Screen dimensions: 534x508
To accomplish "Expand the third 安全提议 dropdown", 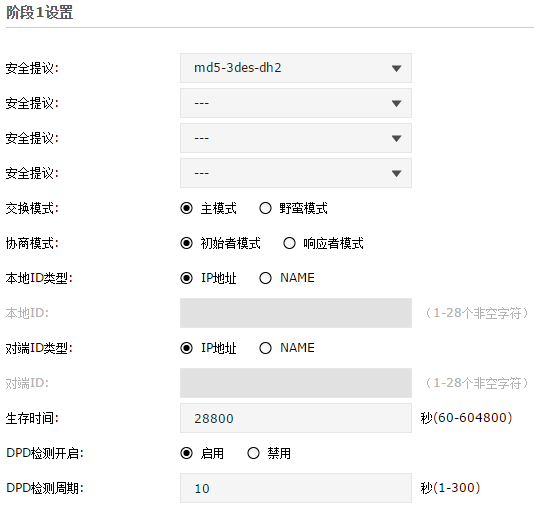I will 296,138.
